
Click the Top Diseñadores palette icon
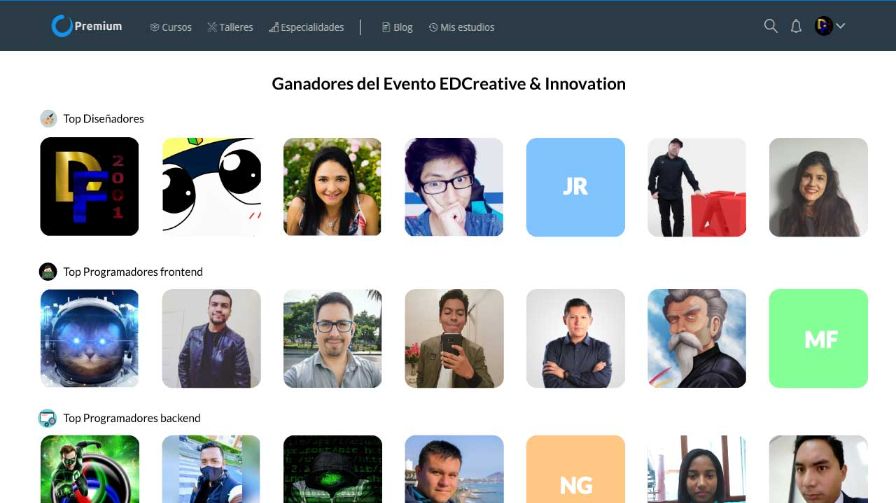point(49,118)
